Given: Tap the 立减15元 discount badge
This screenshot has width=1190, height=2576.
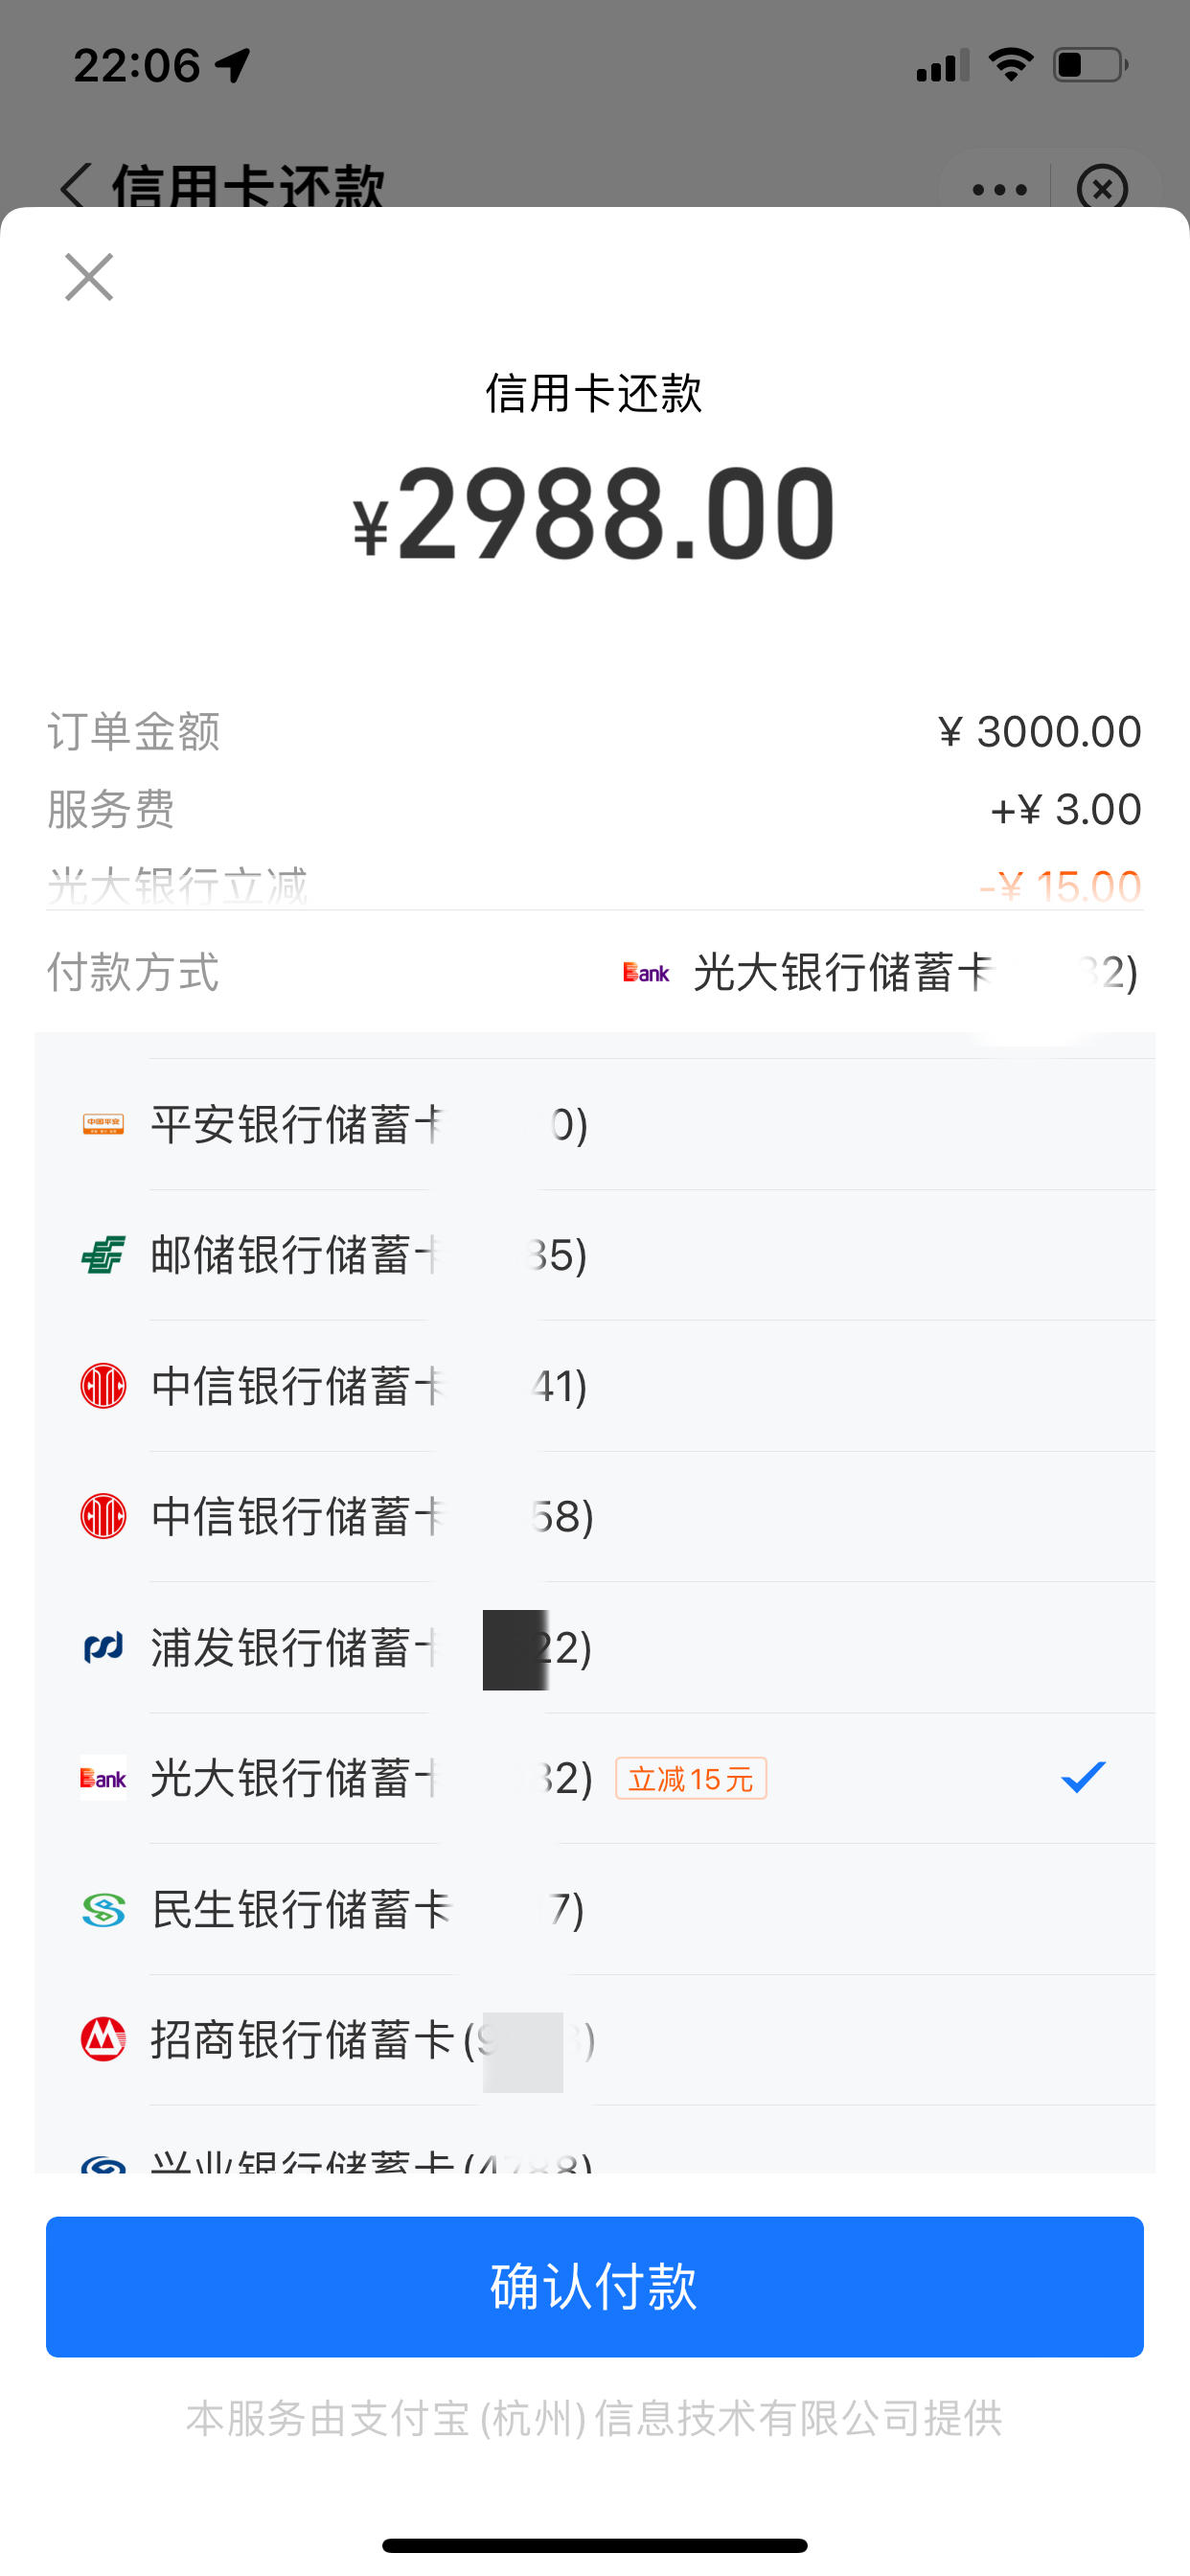Looking at the screenshot, I should (691, 1778).
